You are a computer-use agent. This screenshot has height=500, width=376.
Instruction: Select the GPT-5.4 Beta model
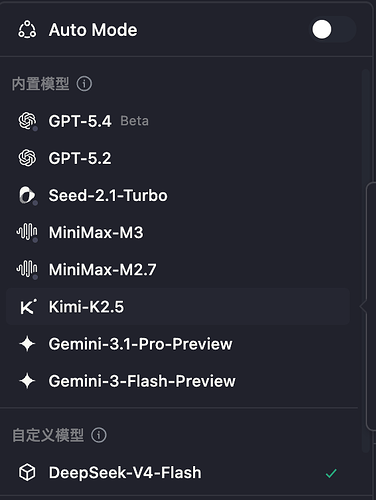point(178,121)
